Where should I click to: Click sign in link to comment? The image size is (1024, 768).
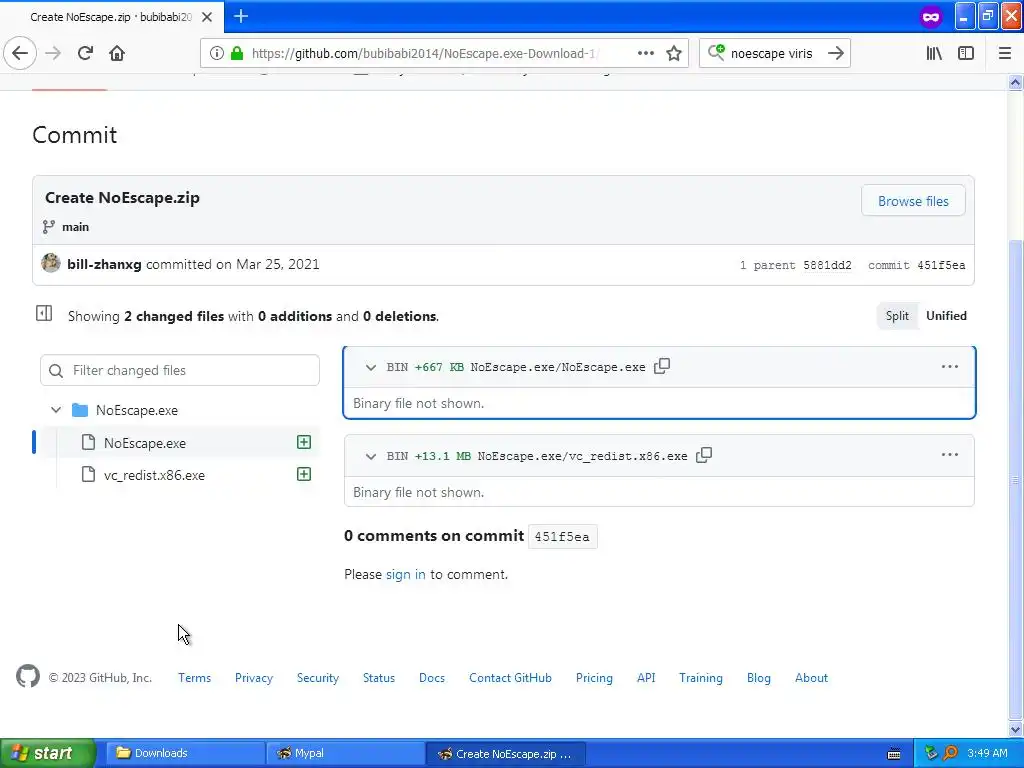point(406,574)
